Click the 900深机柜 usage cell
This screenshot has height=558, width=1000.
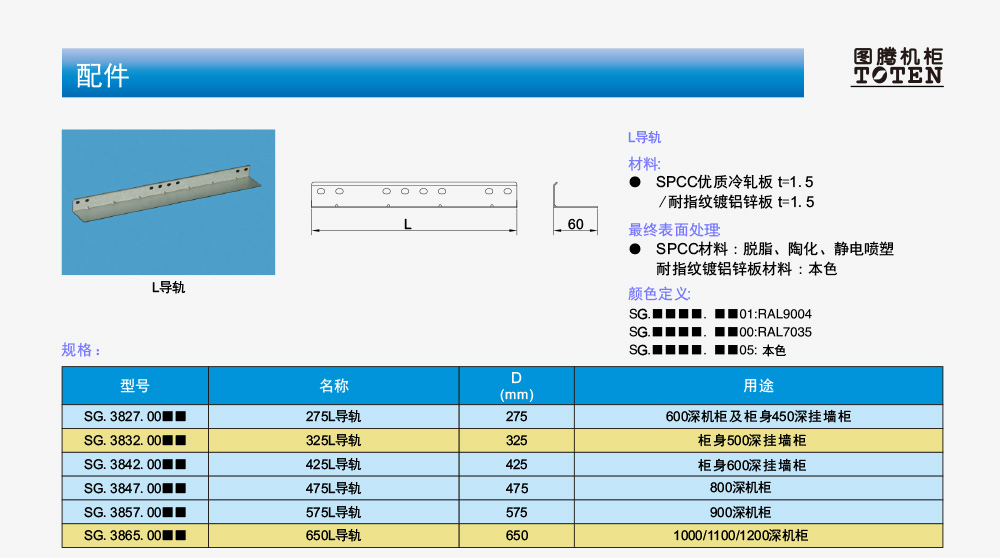(x=758, y=512)
